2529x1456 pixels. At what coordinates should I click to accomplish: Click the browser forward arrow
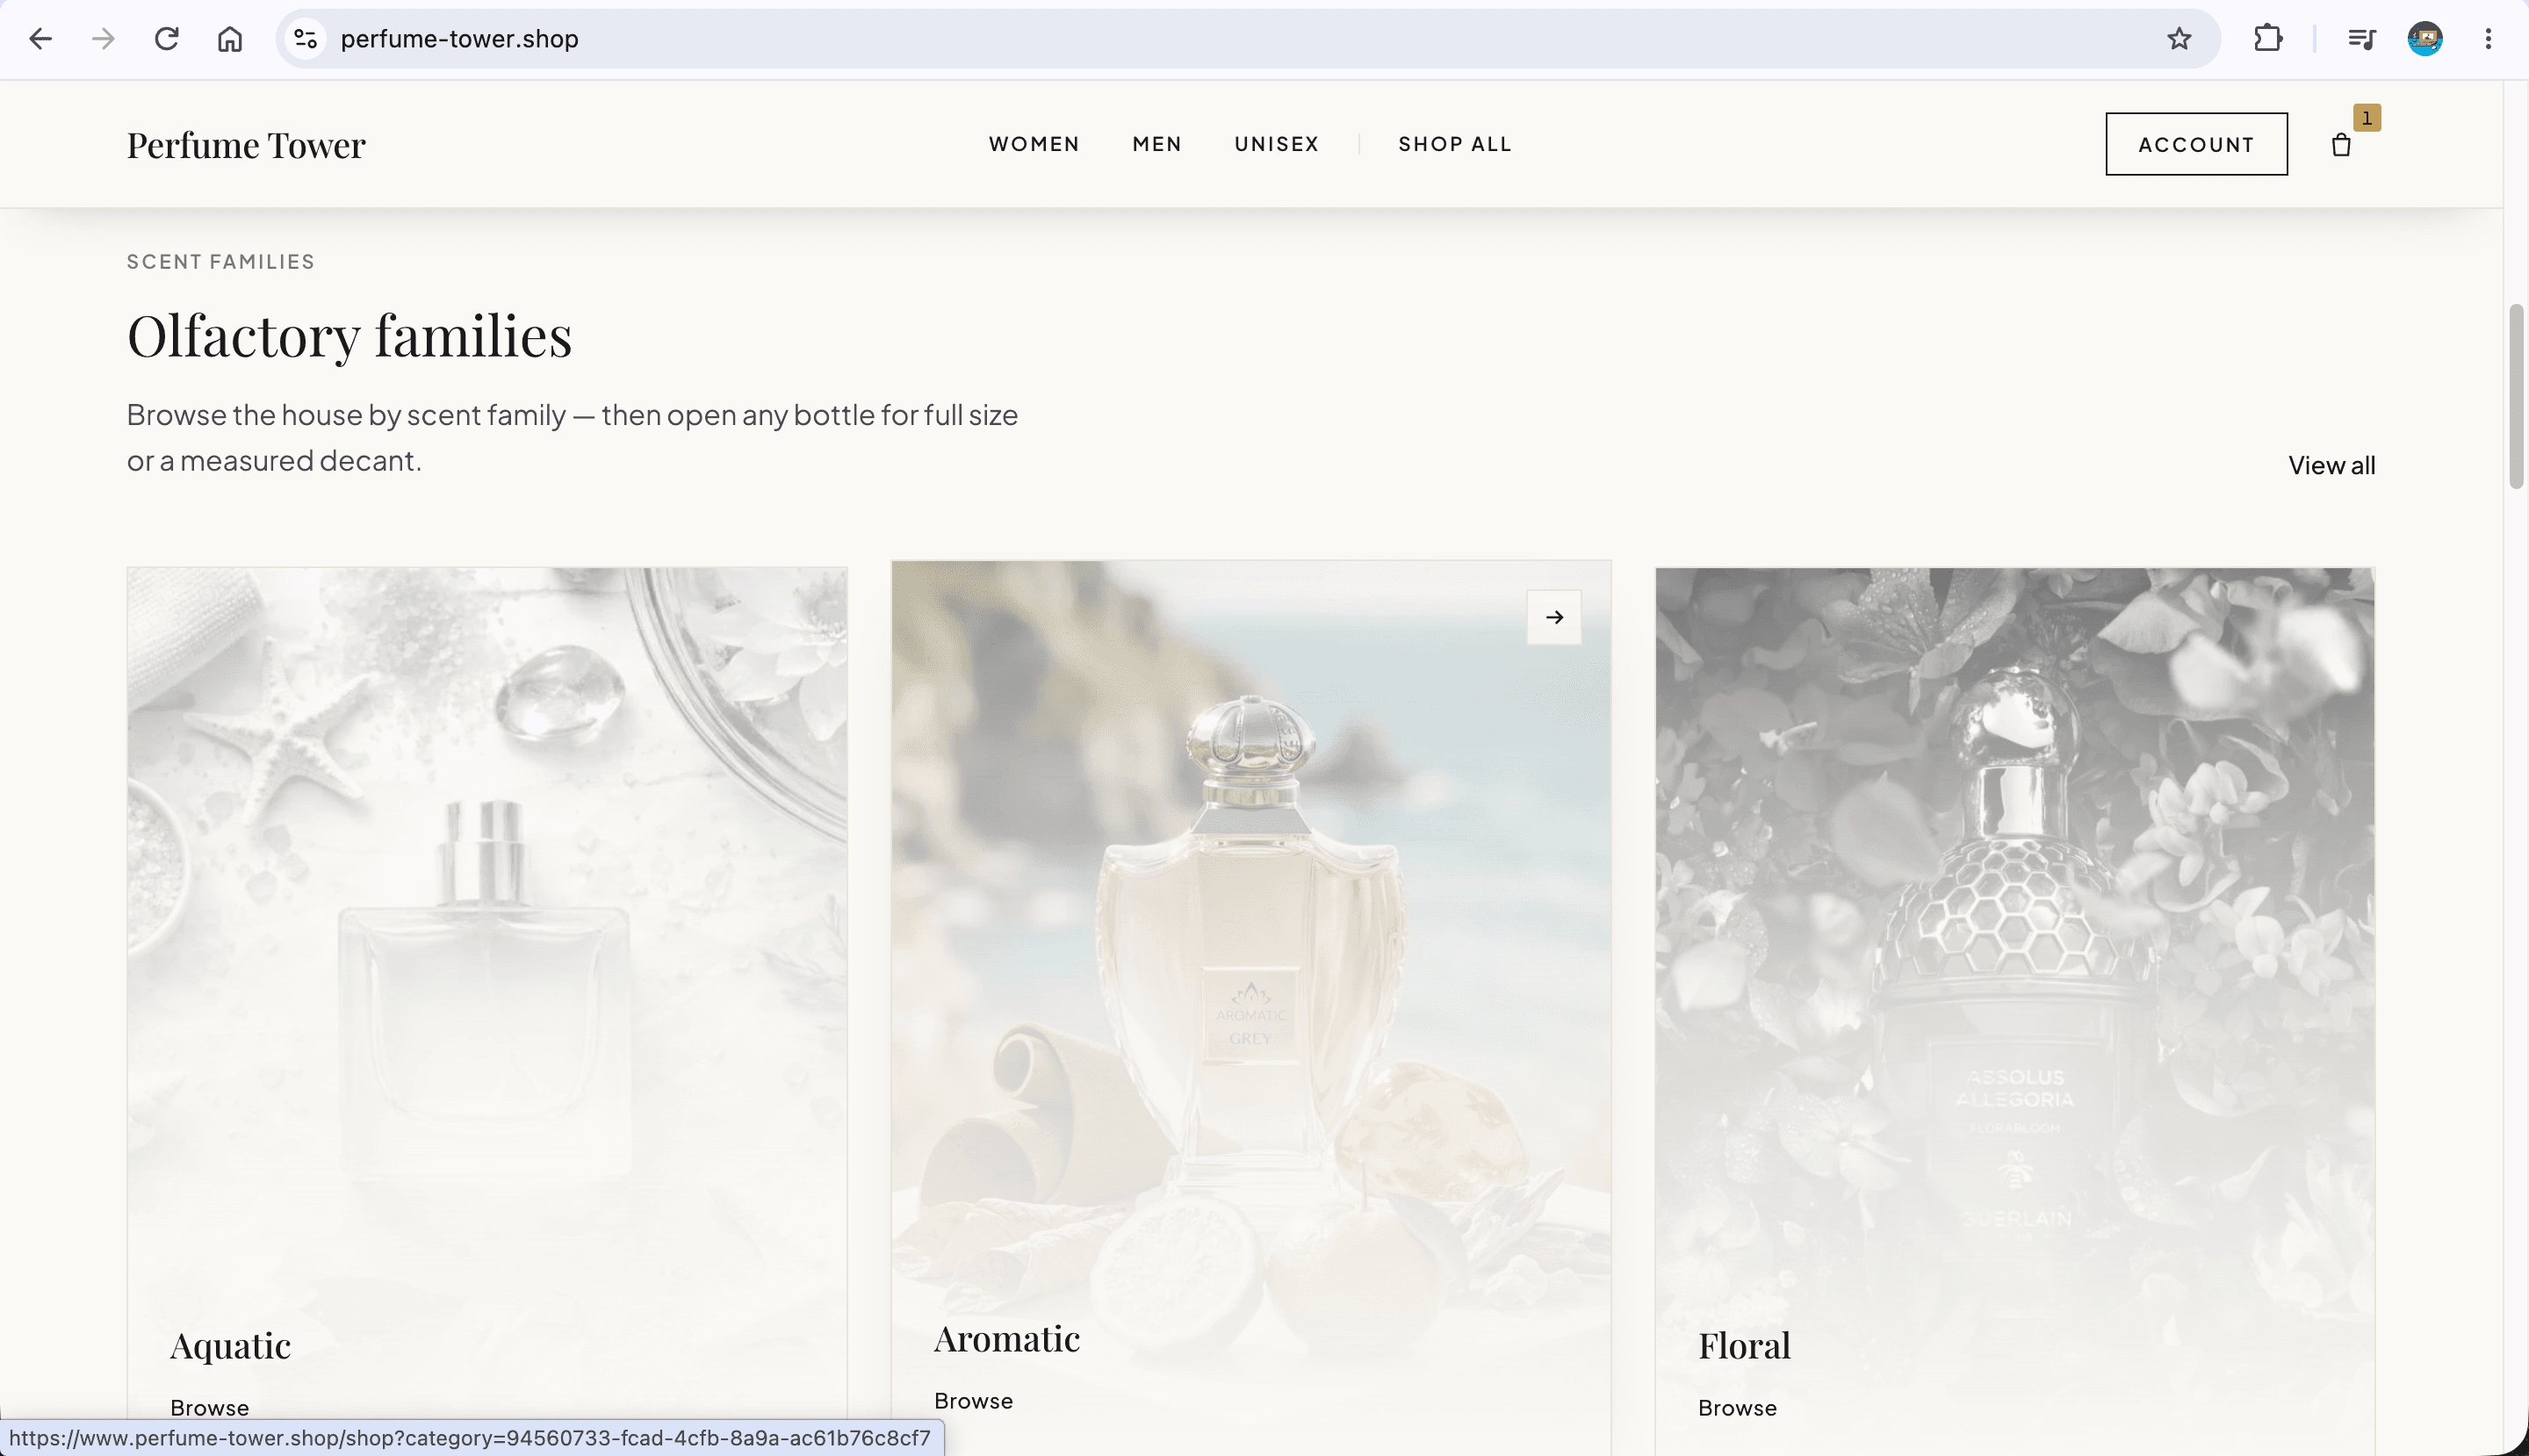click(103, 39)
